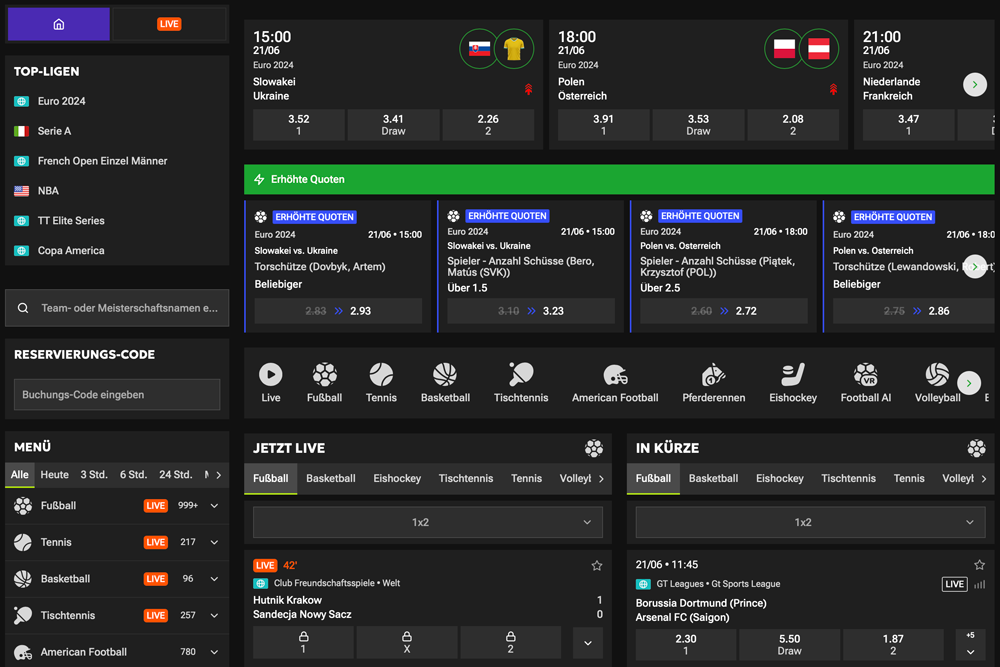
Task: Favorite the Hutnik Krakow match star
Action: (x=596, y=566)
